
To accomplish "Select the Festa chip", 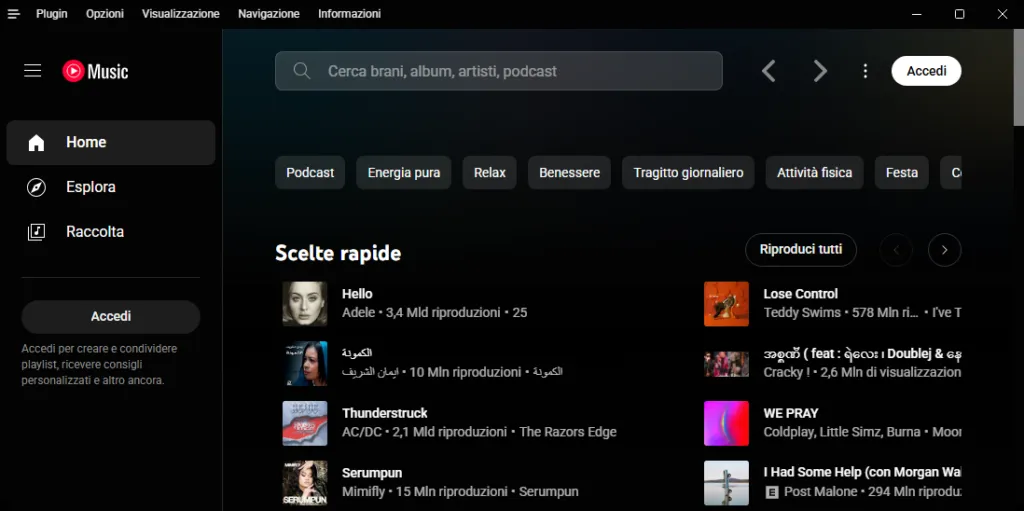I will pos(902,173).
